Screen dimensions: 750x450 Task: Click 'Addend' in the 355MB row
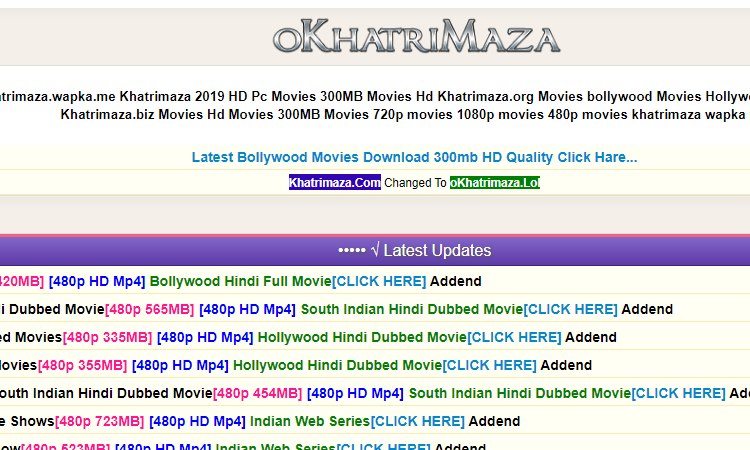(x=566, y=366)
